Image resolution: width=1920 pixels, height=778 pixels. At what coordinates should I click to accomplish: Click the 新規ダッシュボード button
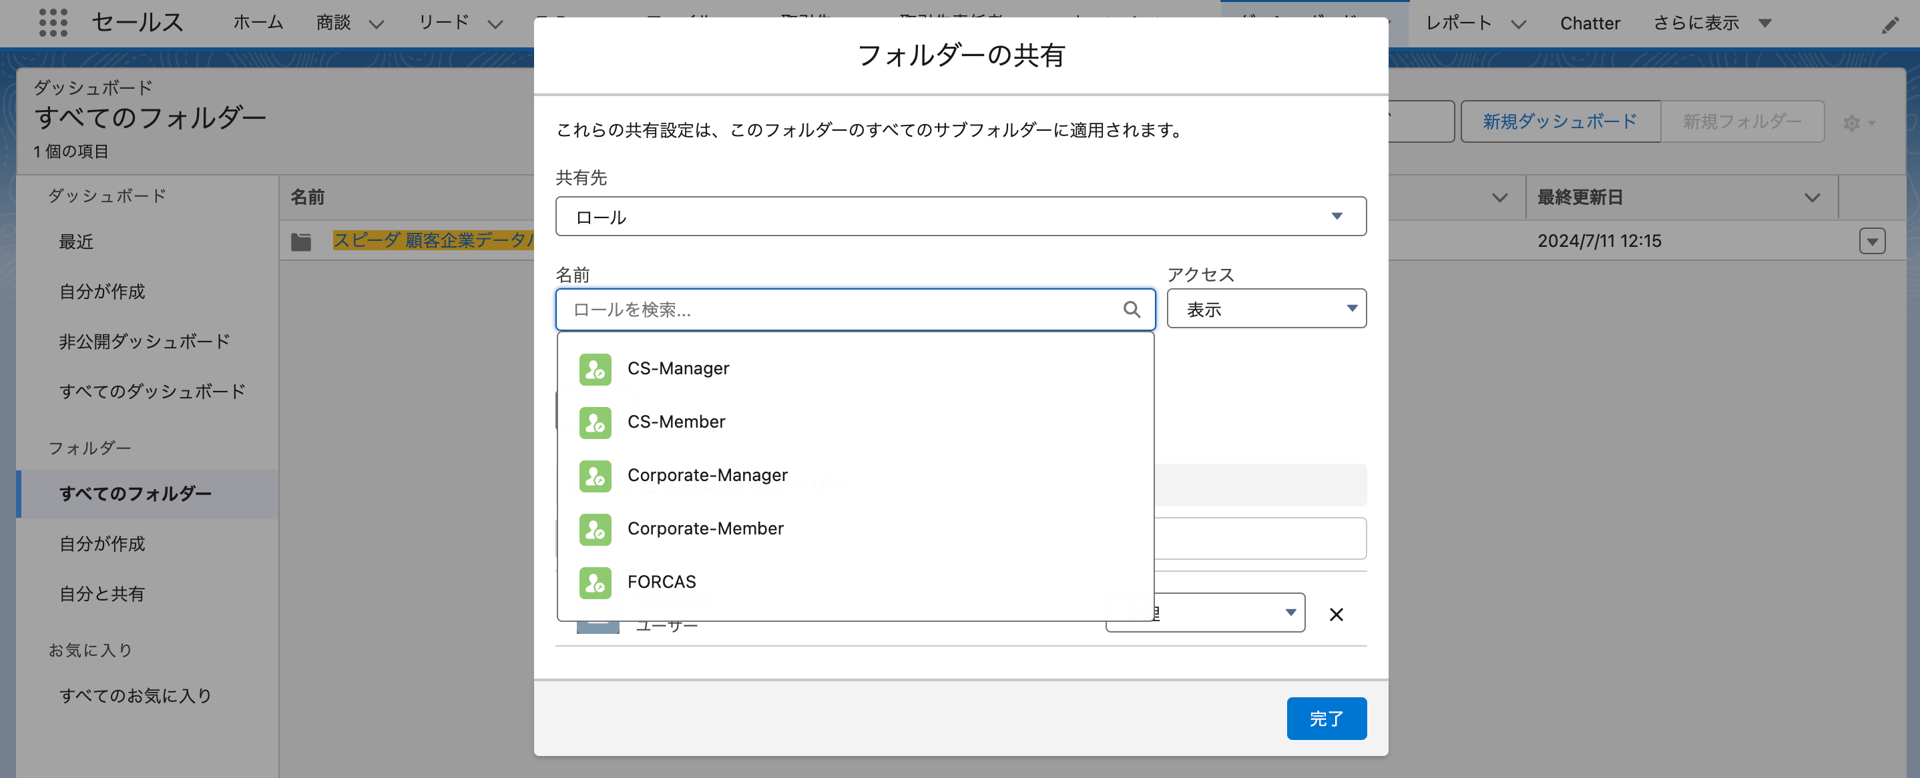[x=1559, y=122]
